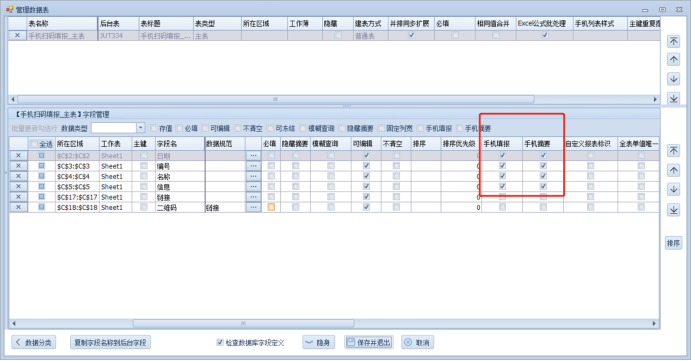Screen dimensions: 691x361
Task: Toggle 检查数据库字段定义 checkbox
Action: (x=219, y=342)
